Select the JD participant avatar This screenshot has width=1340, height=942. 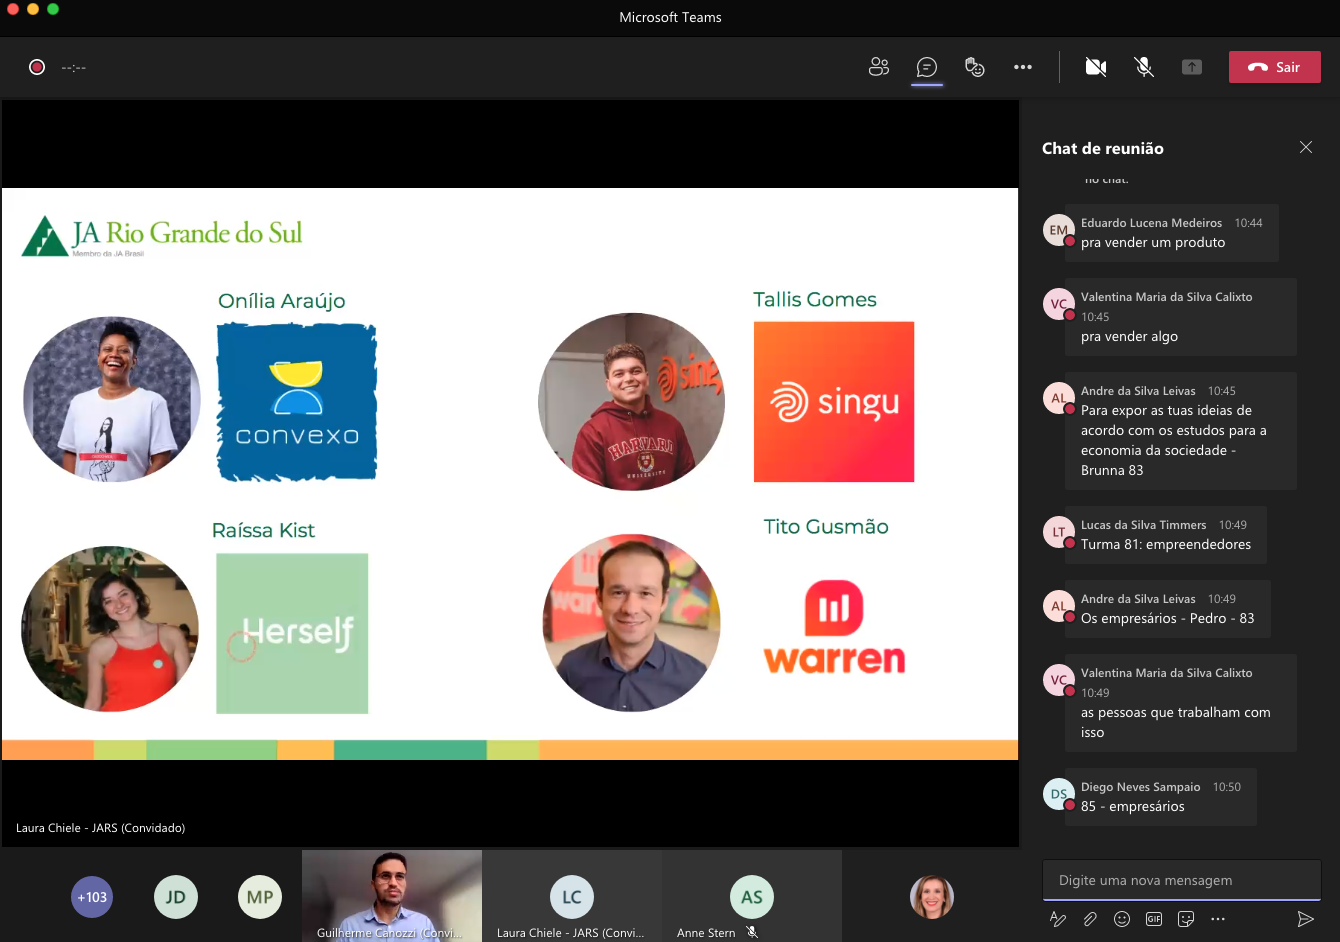176,897
